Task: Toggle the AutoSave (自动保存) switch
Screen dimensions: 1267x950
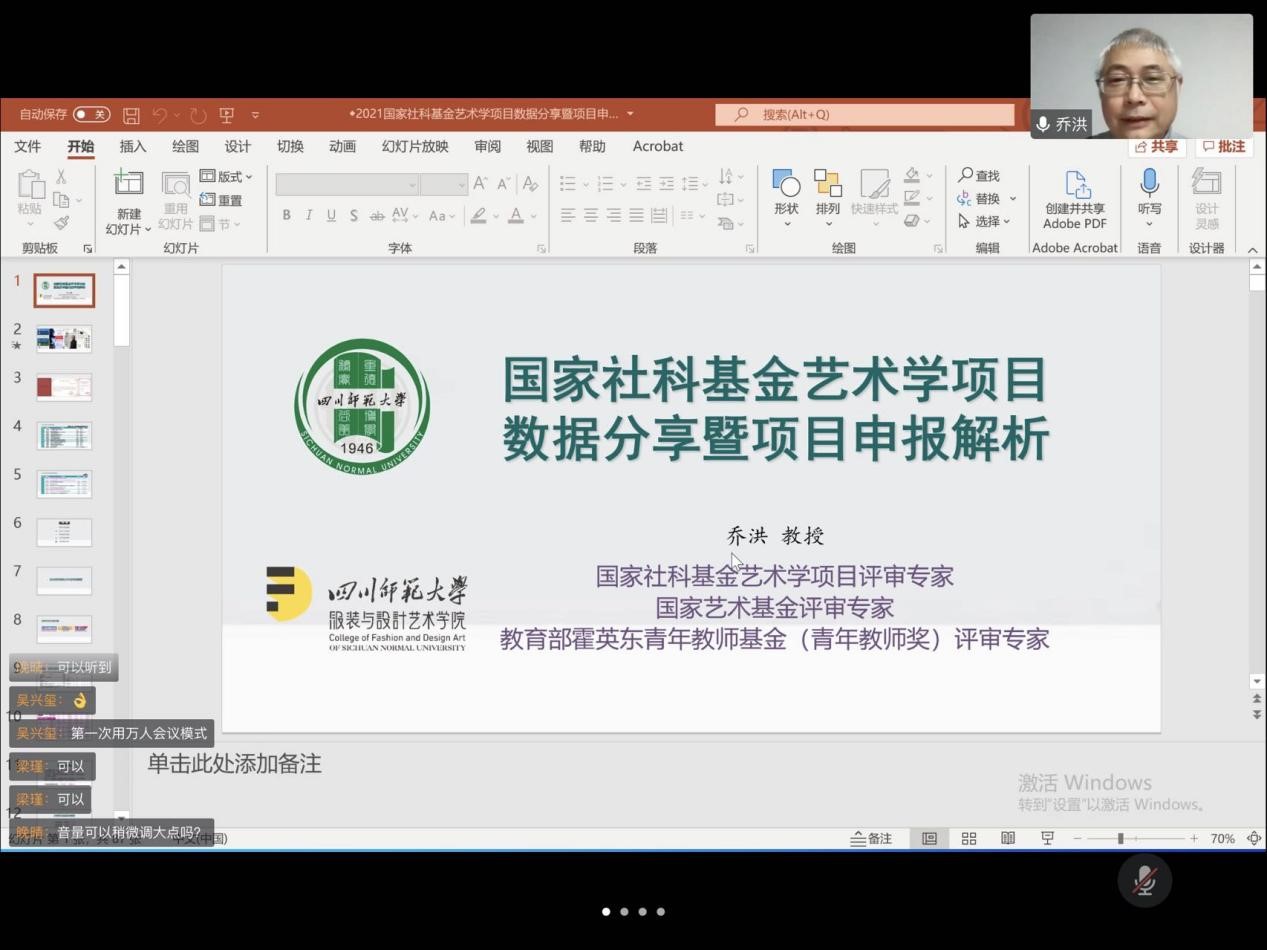Action: coord(91,115)
